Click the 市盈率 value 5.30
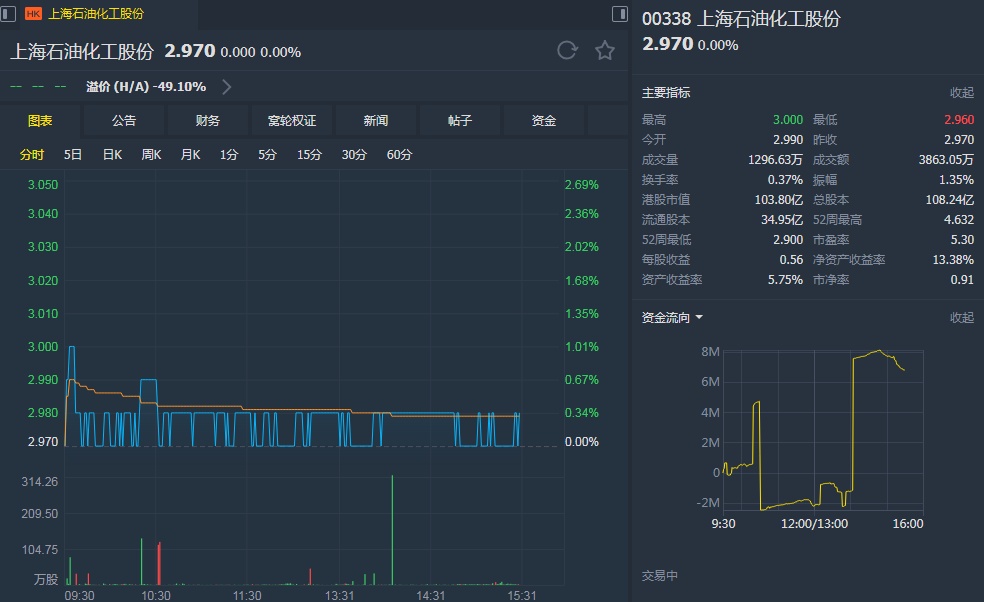The height and width of the screenshot is (602, 984). click(x=962, y=240)
